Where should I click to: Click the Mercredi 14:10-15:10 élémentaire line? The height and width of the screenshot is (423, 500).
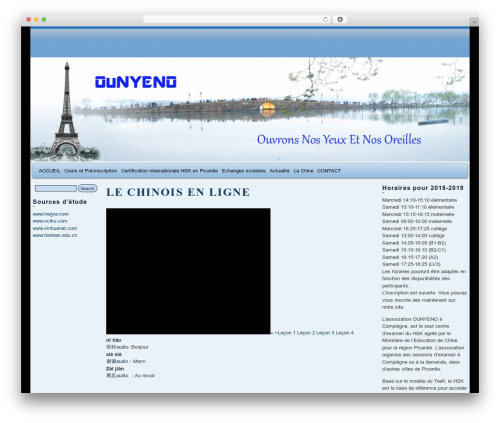(x=419, y=200)
